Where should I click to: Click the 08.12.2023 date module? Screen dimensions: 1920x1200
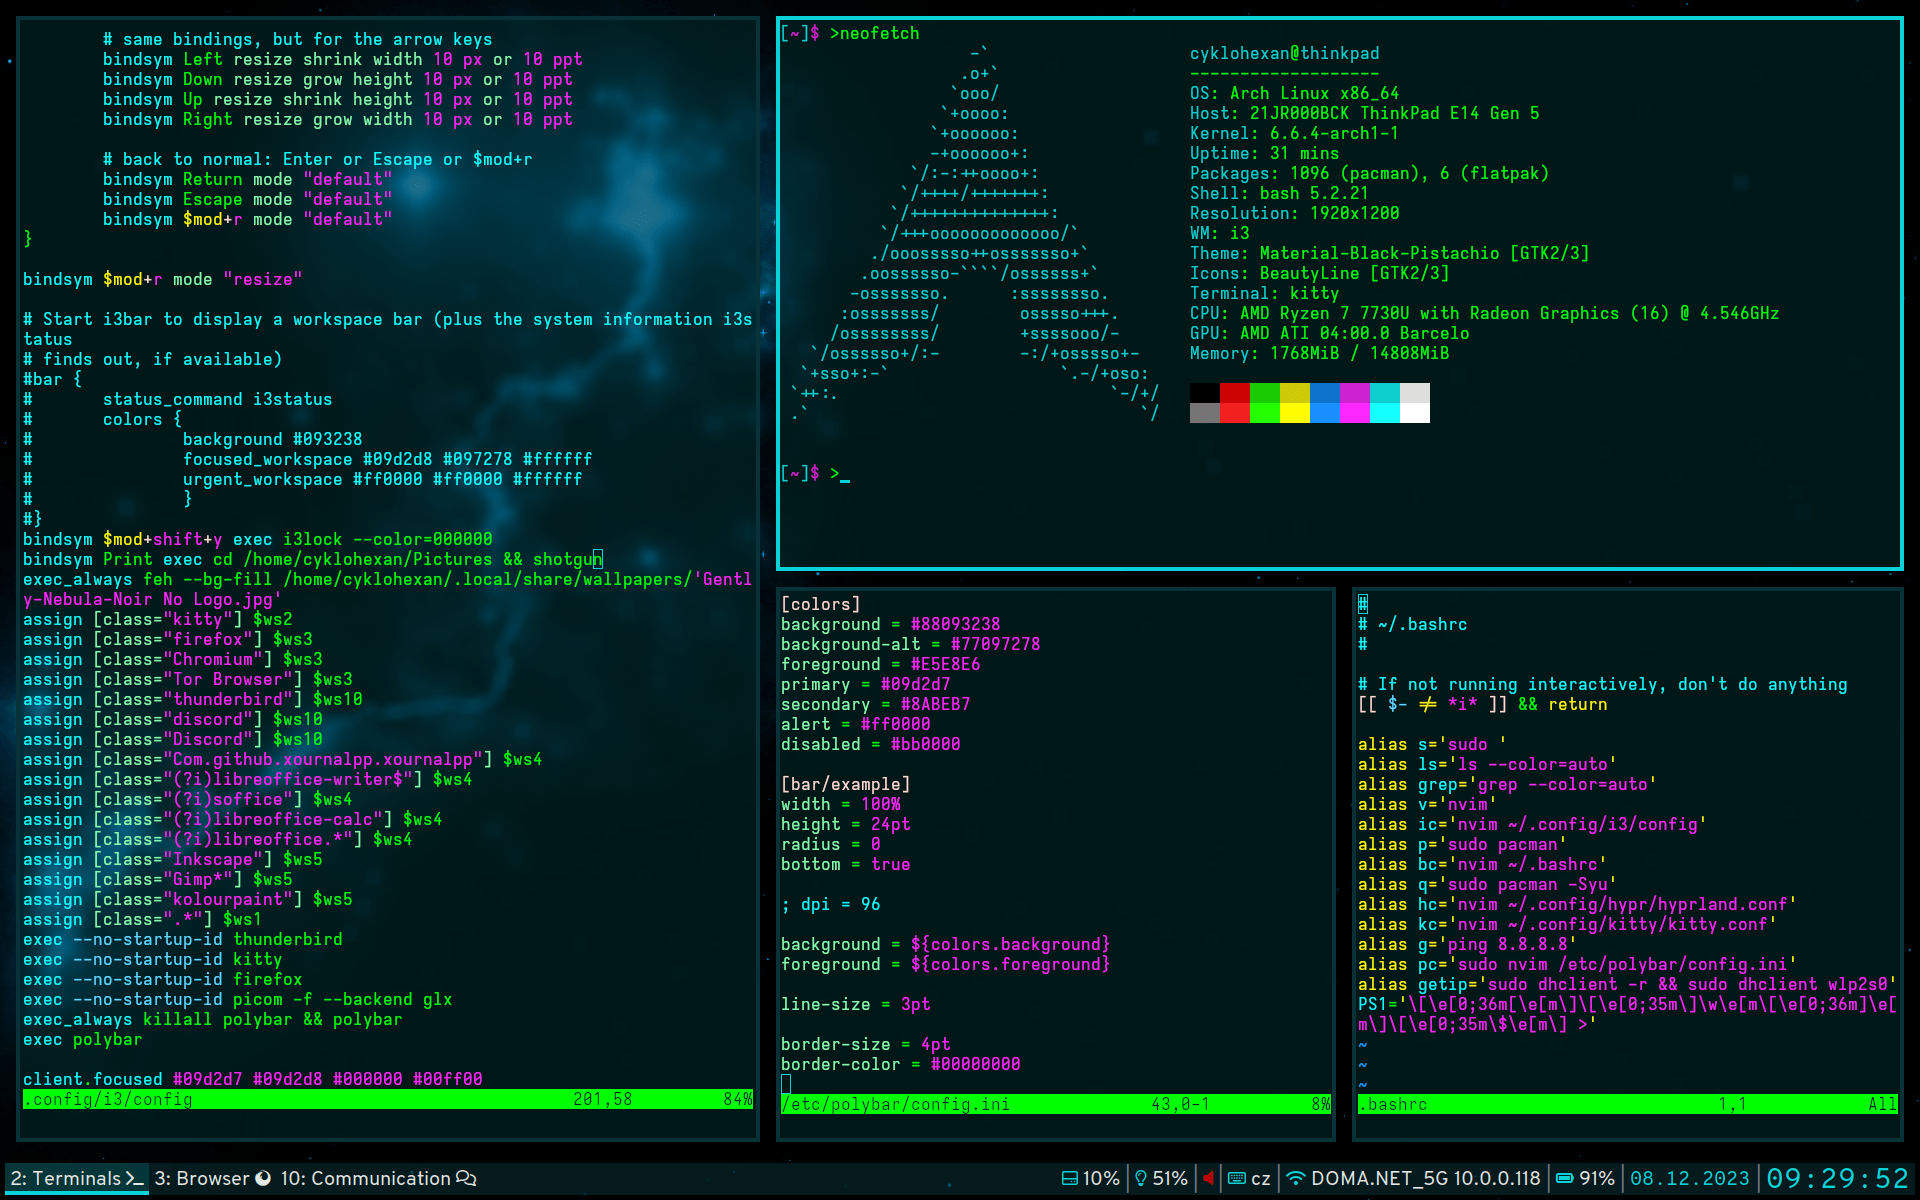(1689, 1178)
